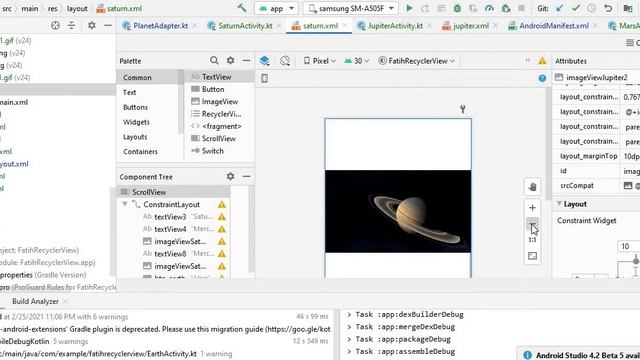Click the Android Studio 4.2 Beta 5 notification
The image size is (640, 360).
pos(580,355)
